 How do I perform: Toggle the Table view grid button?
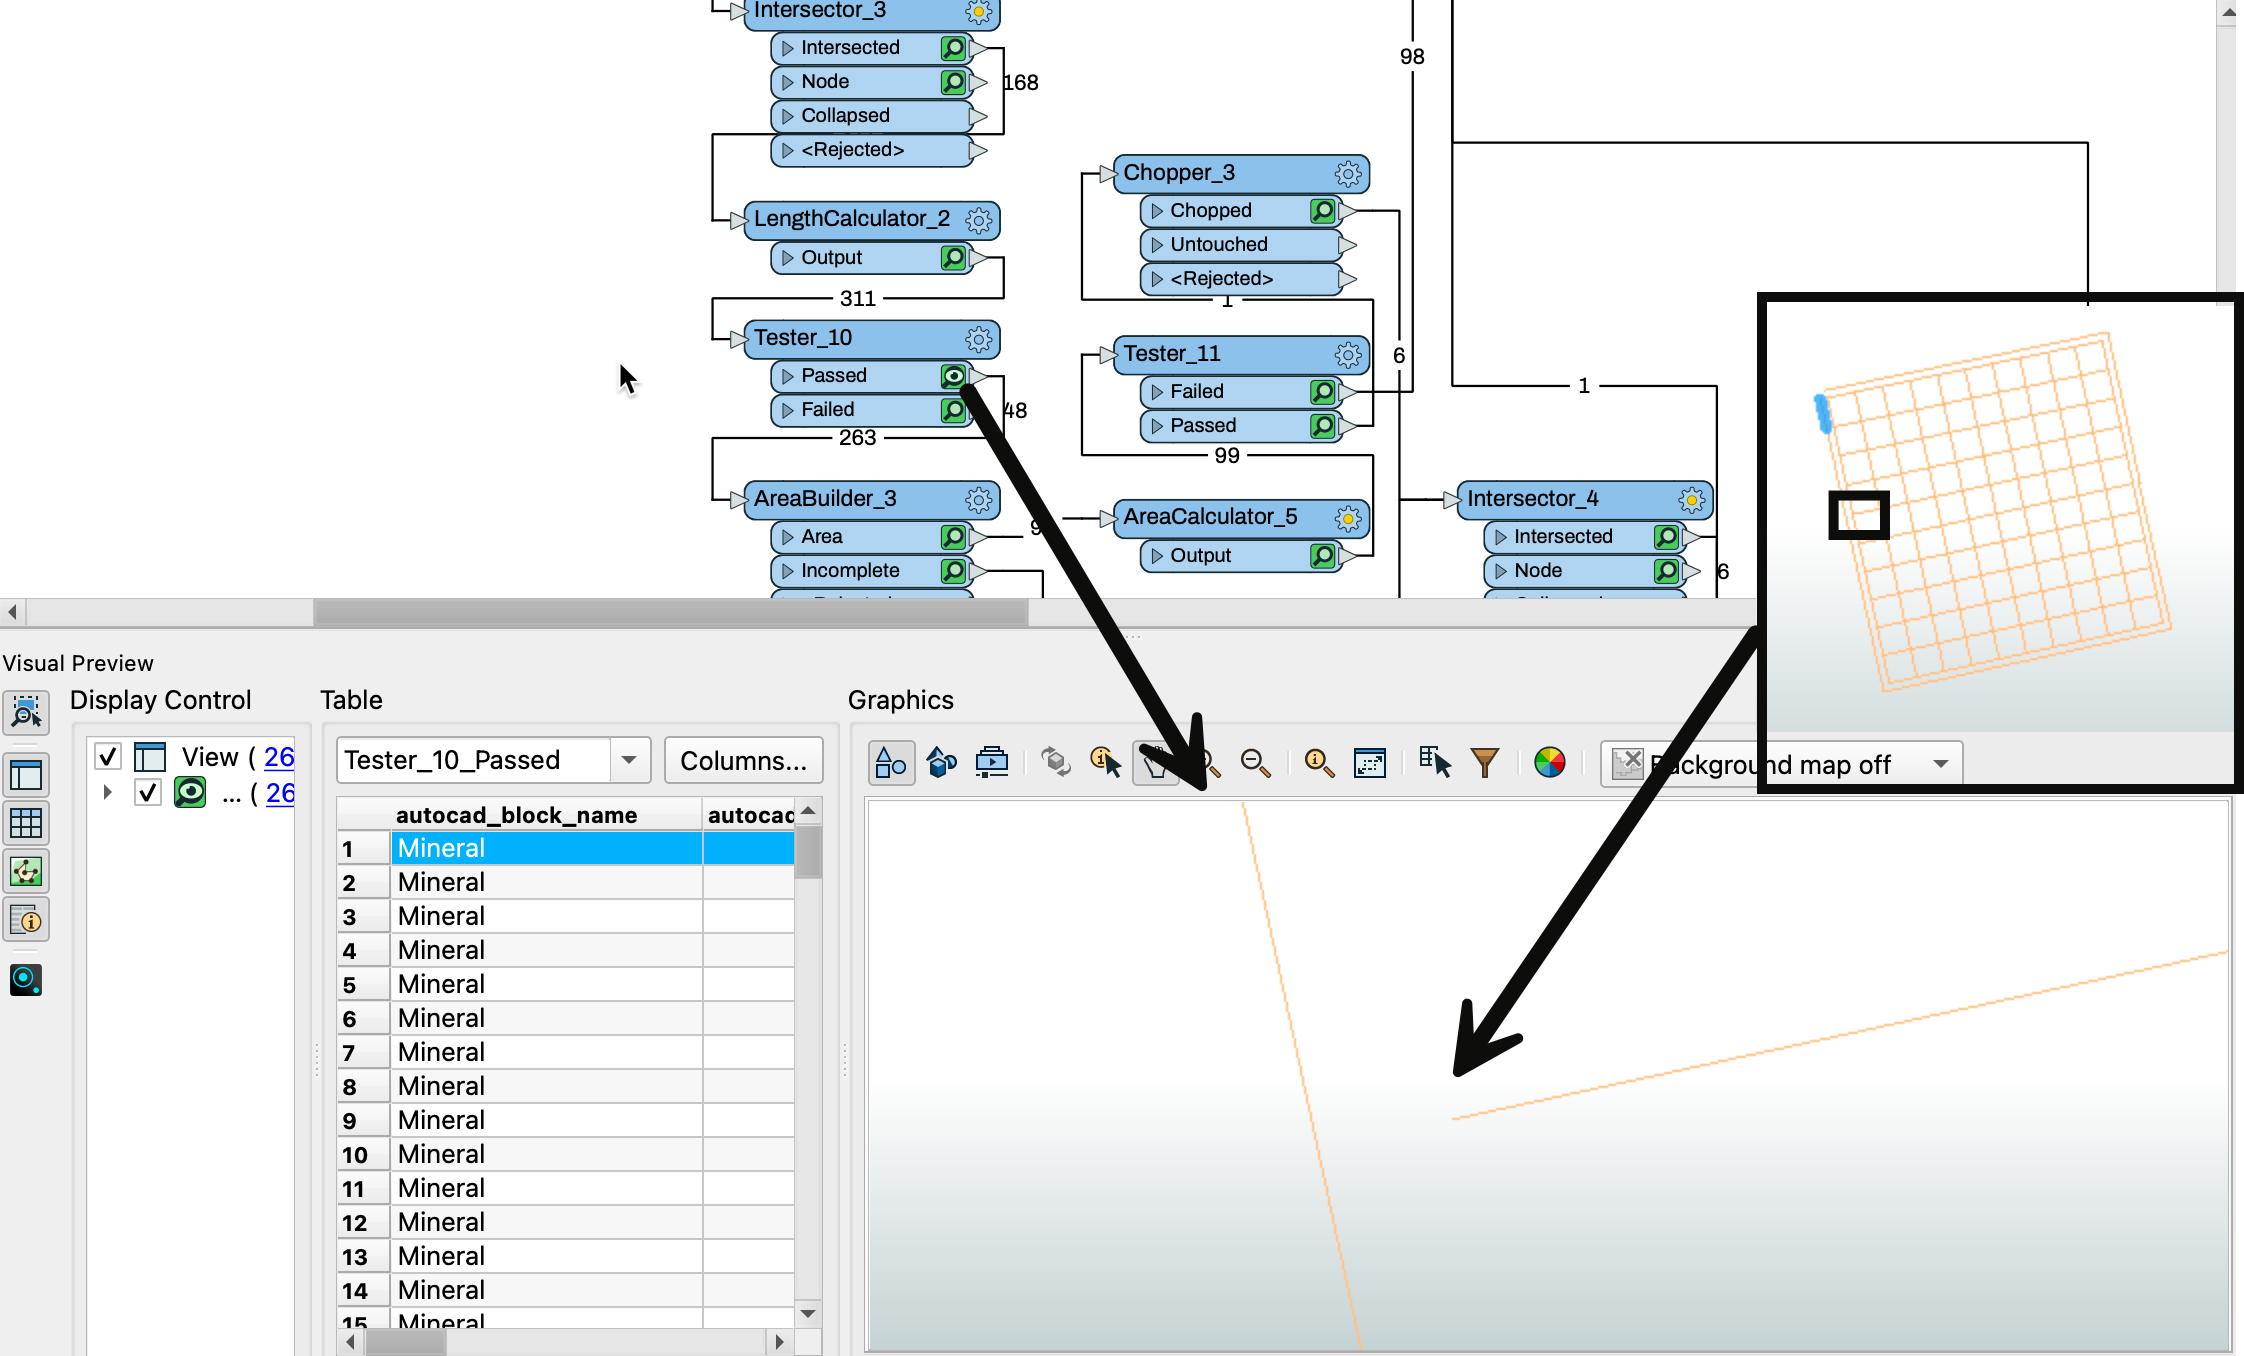click(x=26, y=823)
